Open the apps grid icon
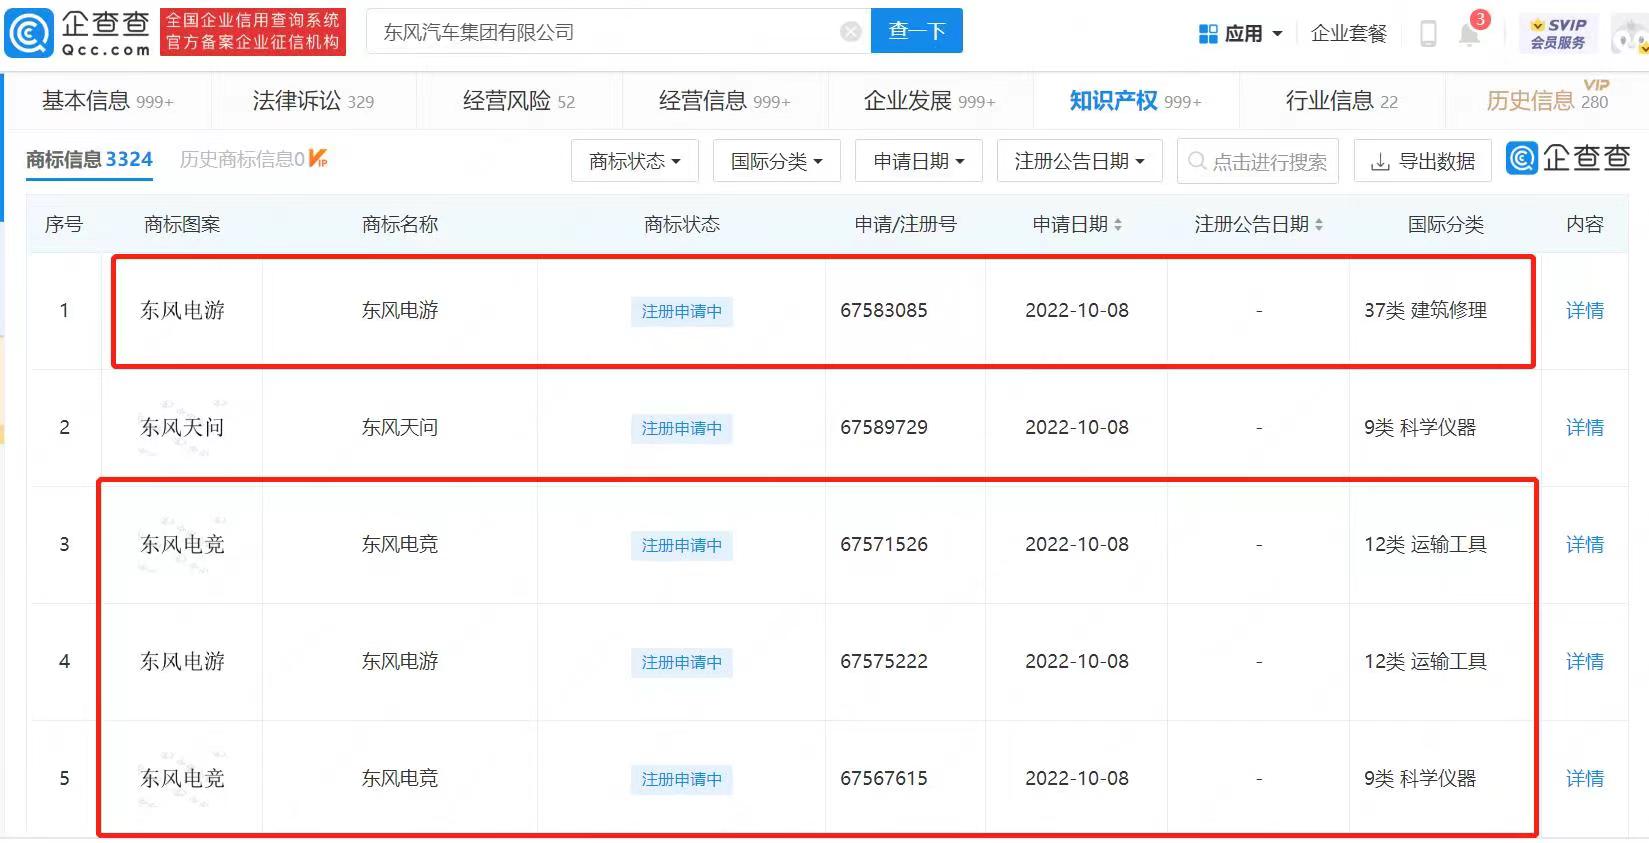Viewport: 1649px width, 843px height. 1208,34
